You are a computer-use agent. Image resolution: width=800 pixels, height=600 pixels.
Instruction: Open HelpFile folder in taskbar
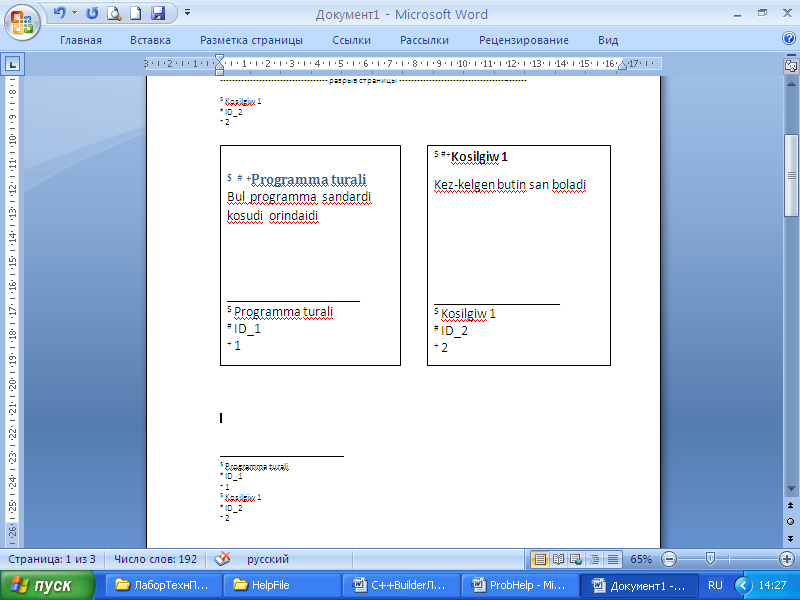pos(282,585)
